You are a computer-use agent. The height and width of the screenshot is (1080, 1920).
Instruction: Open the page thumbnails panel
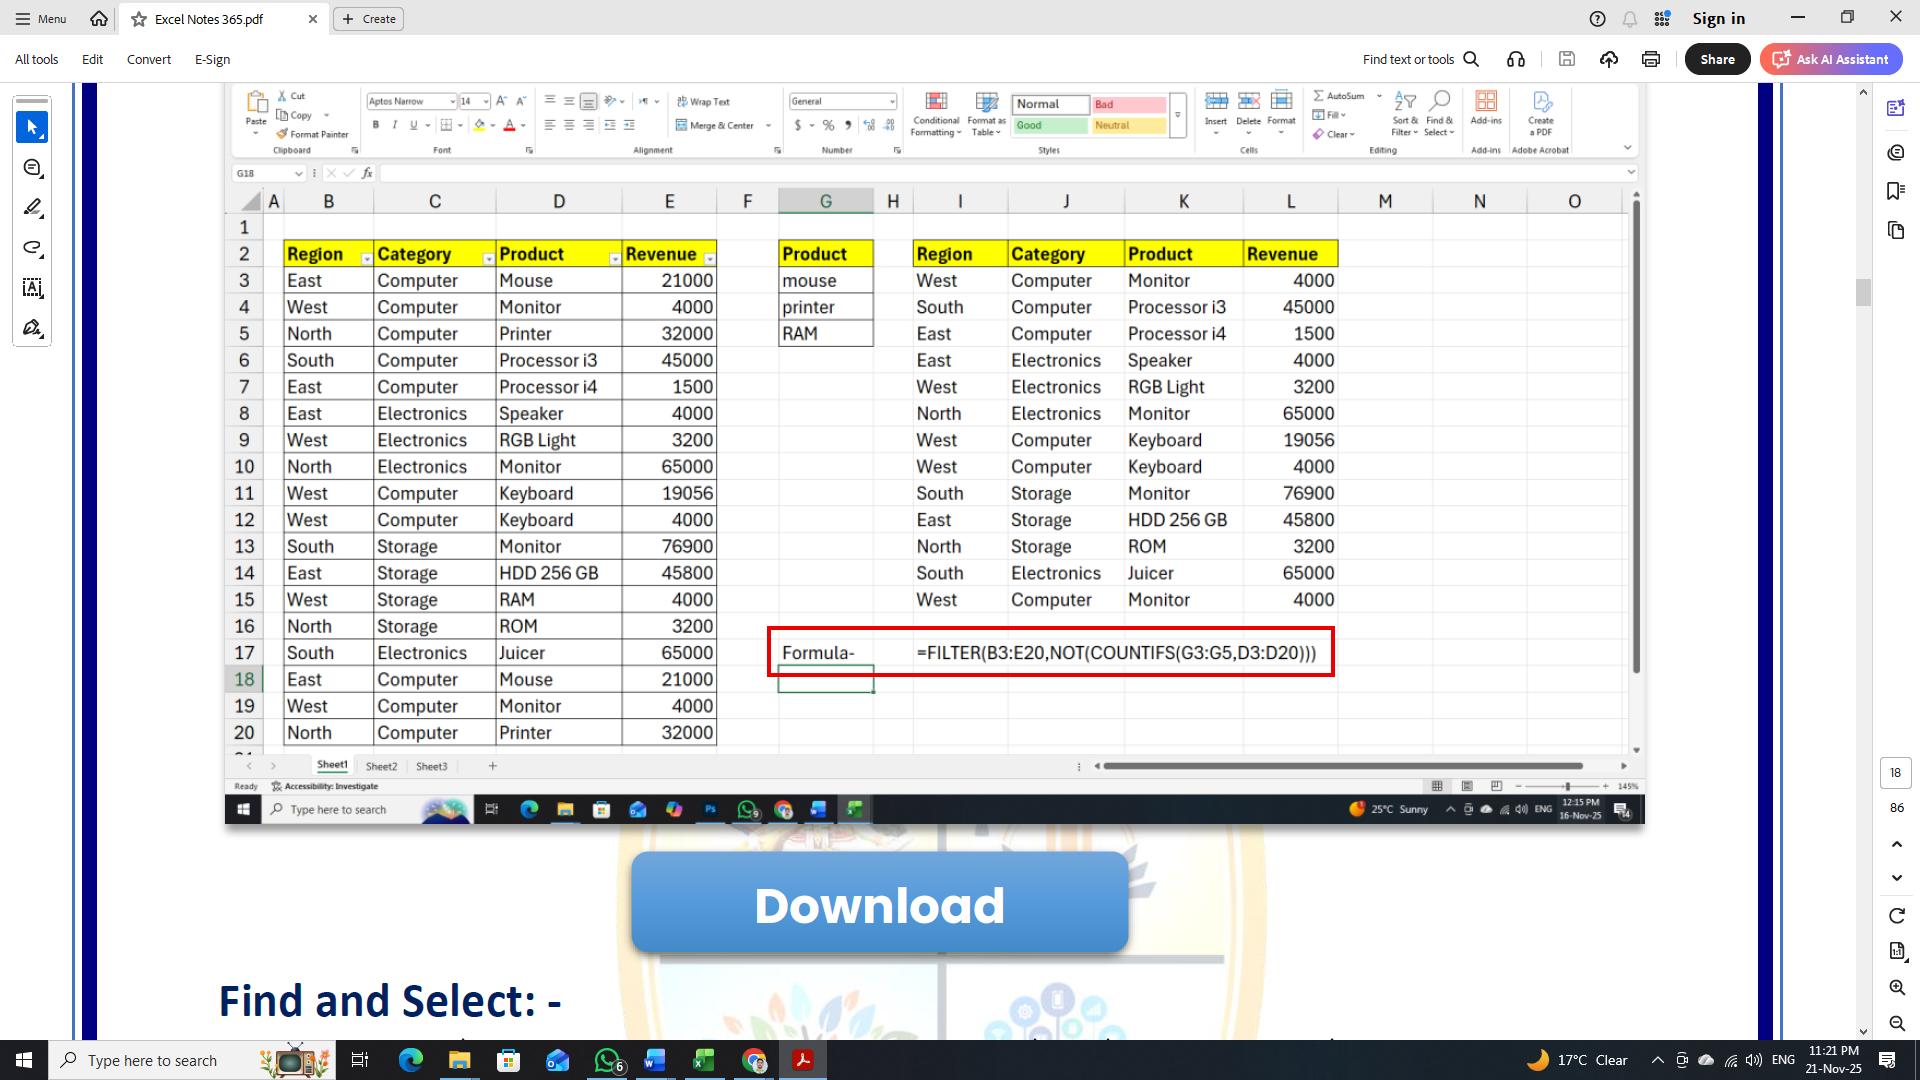point(1896,230)
